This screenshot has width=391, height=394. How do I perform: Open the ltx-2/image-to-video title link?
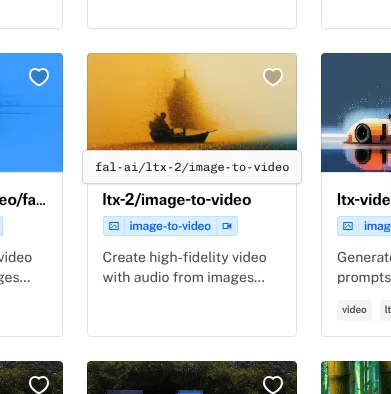pyautogui.click(x=177, y=200)
